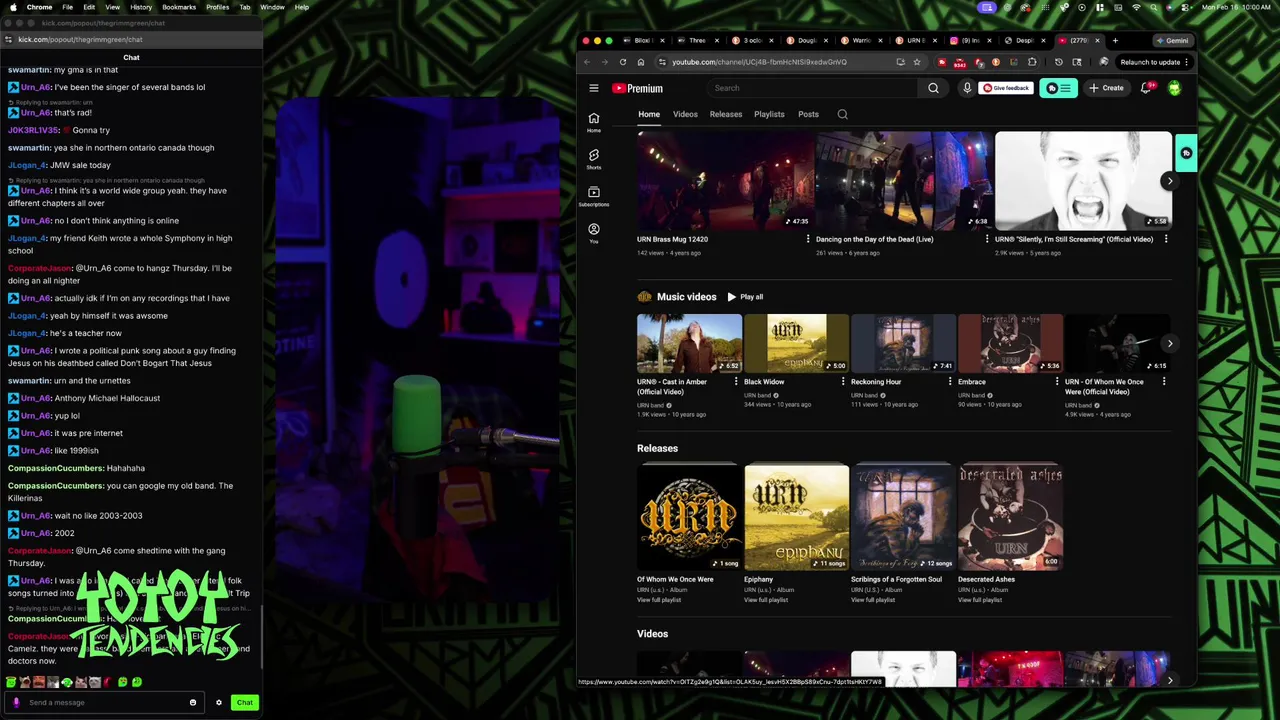Open Bookmarks menu in macOS menu bar
The image size is (1280, 720).
[179, 7]
